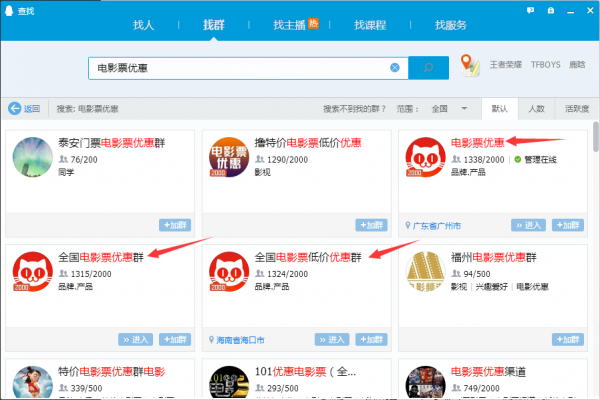Click +加群 for 电影票优惠 group
The width and height of the screenshot is (600, 400).
[x=568, y=225]
